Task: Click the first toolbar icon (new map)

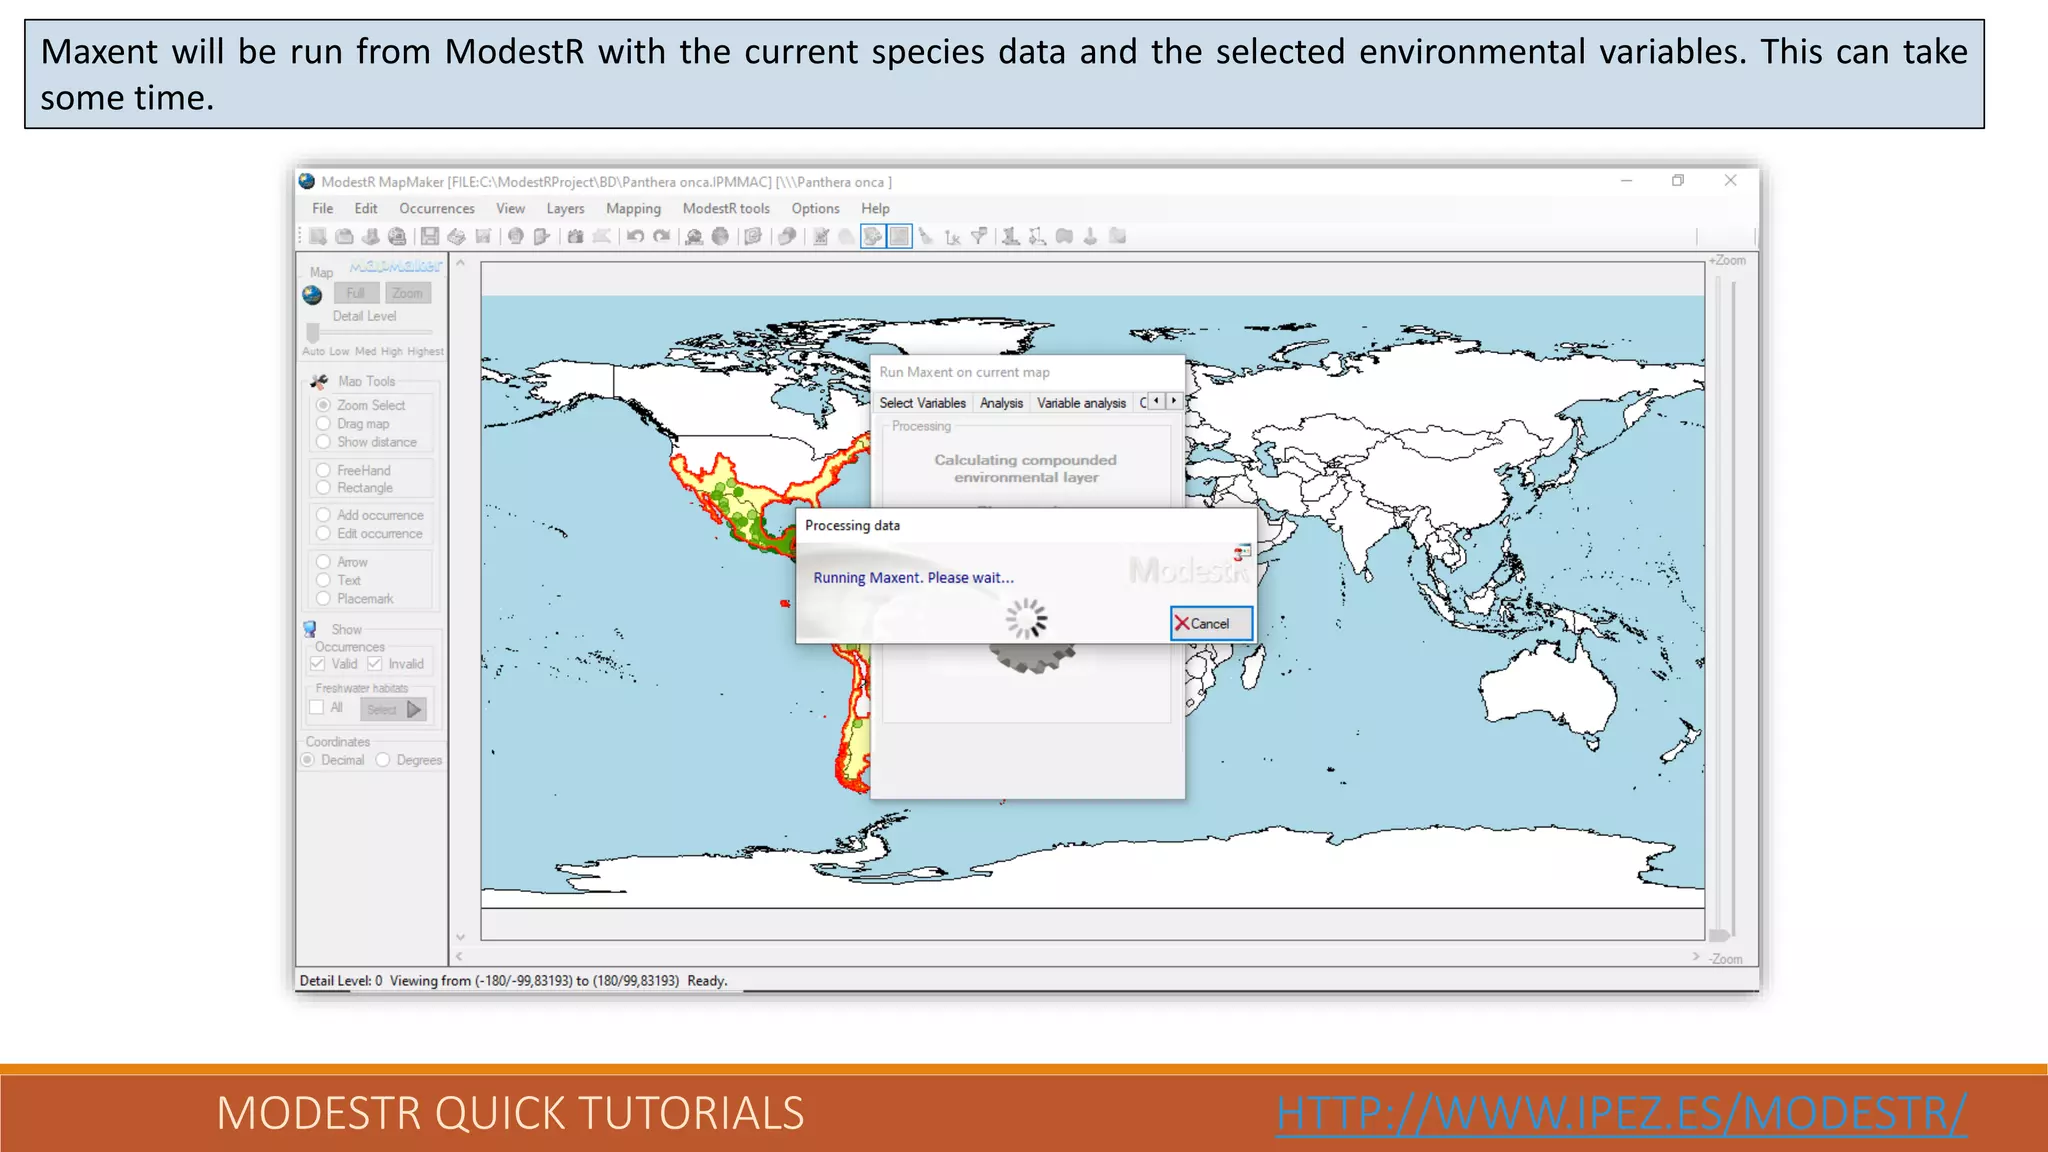Action: 318,236
